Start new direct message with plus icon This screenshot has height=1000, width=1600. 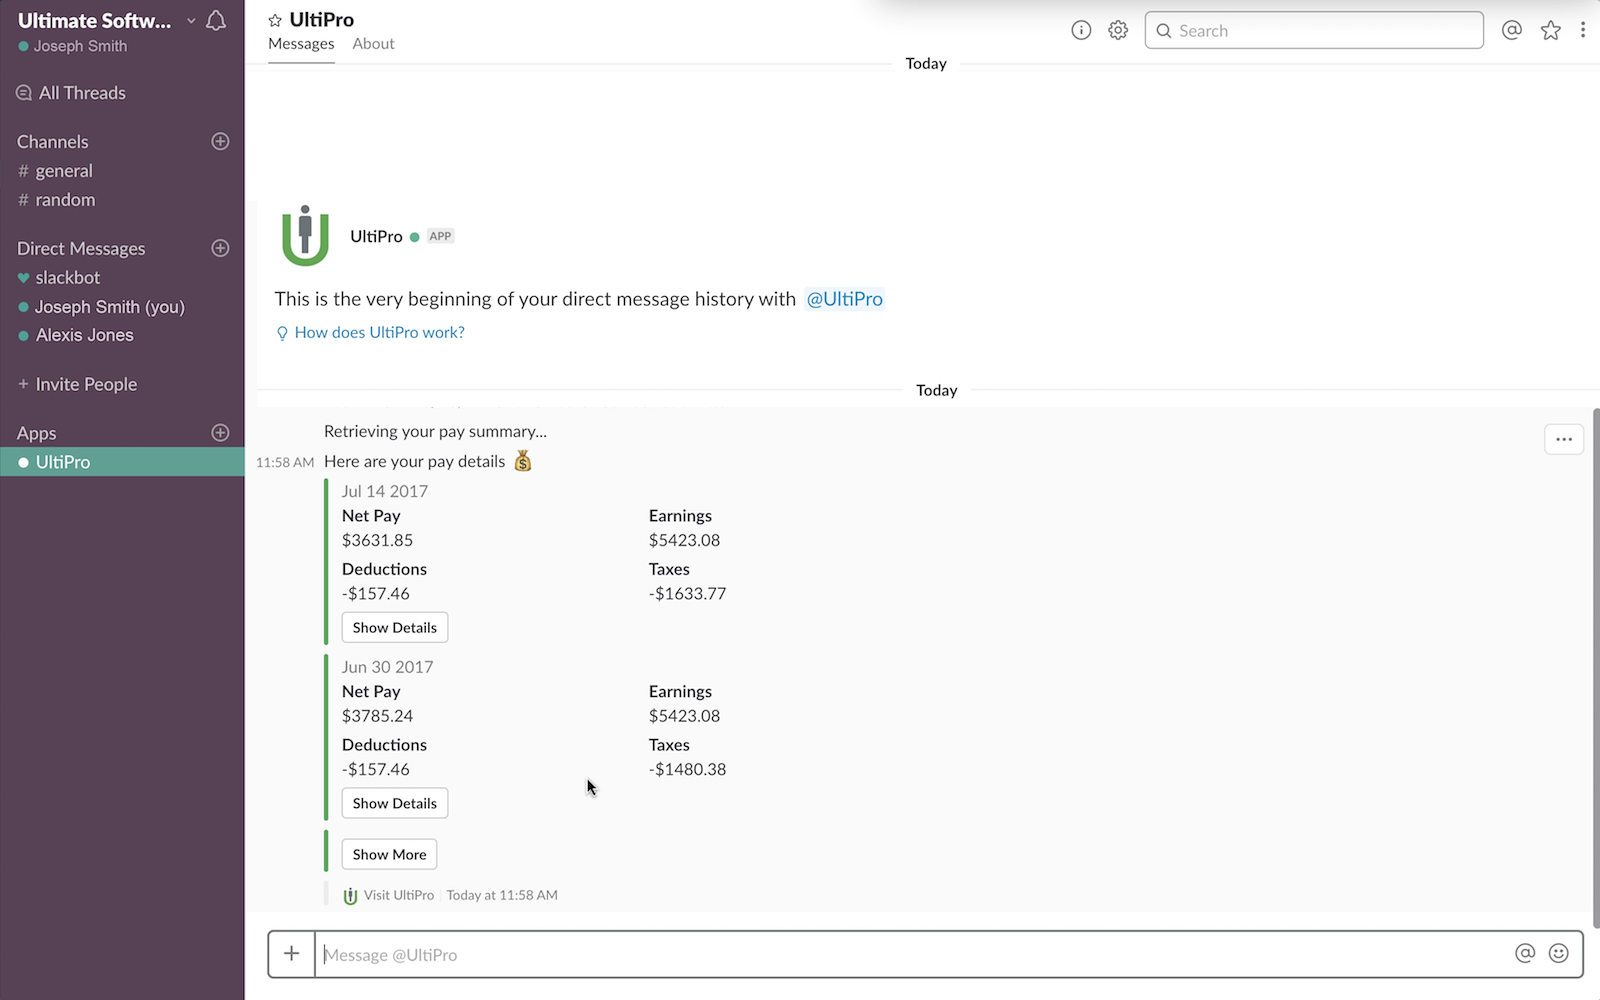click(221, 248)
